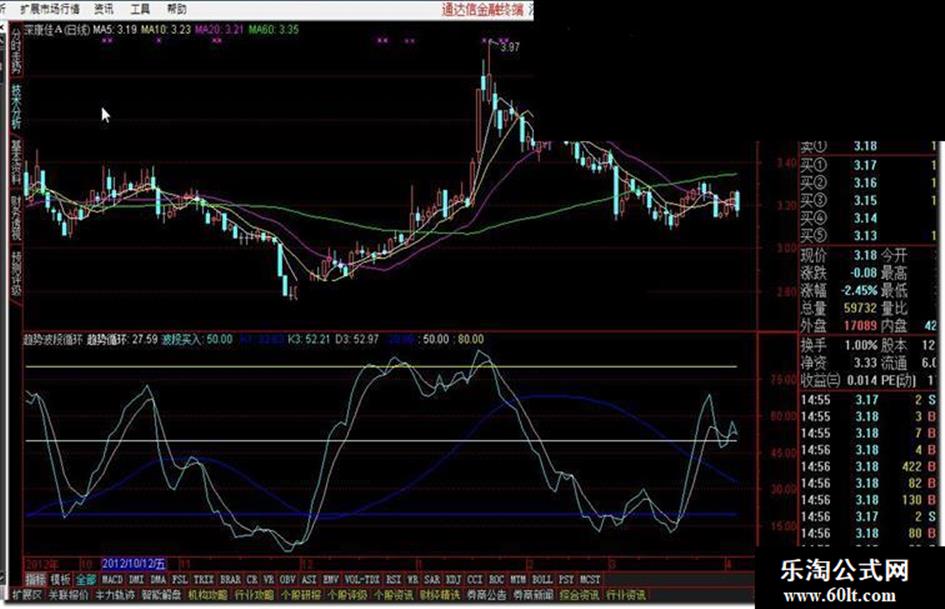
Task: Open the 行业资讯 bottom tab
Action: [626, 595]
